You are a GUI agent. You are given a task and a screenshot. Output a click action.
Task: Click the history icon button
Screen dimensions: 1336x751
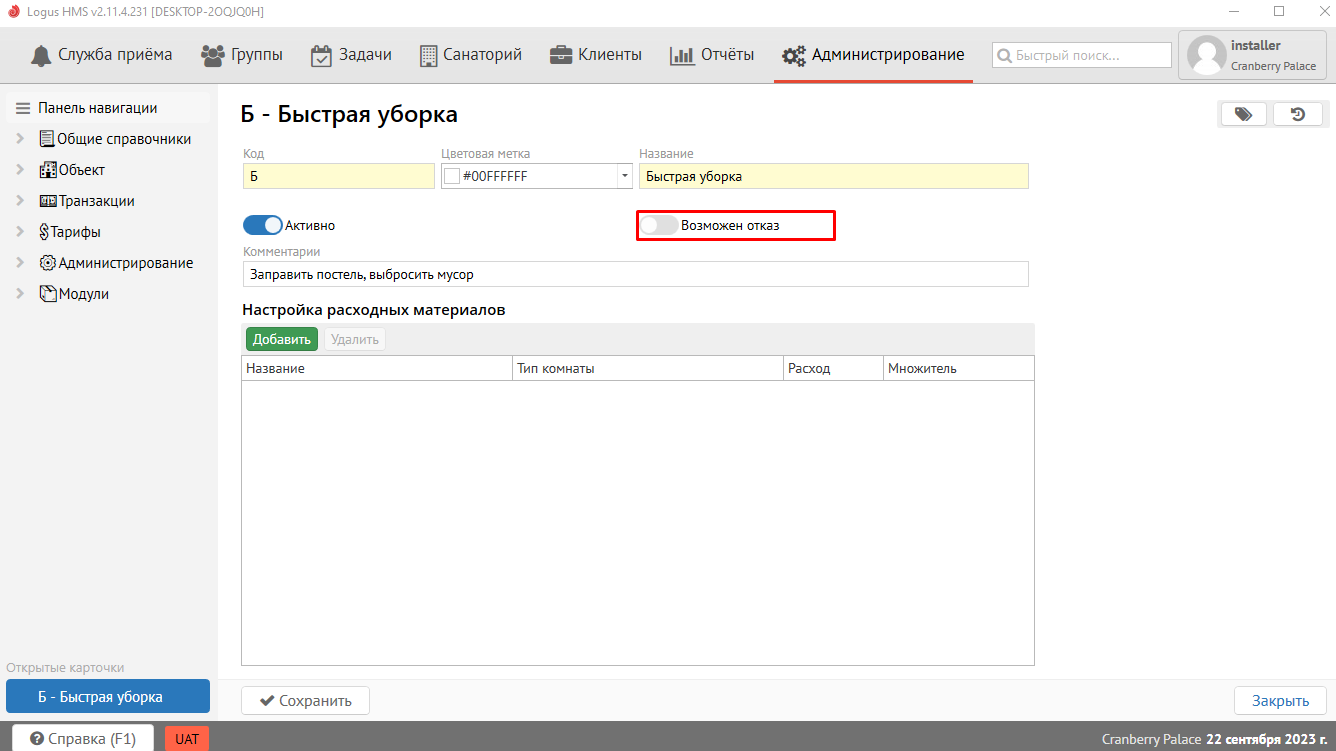pos(1298,114)
